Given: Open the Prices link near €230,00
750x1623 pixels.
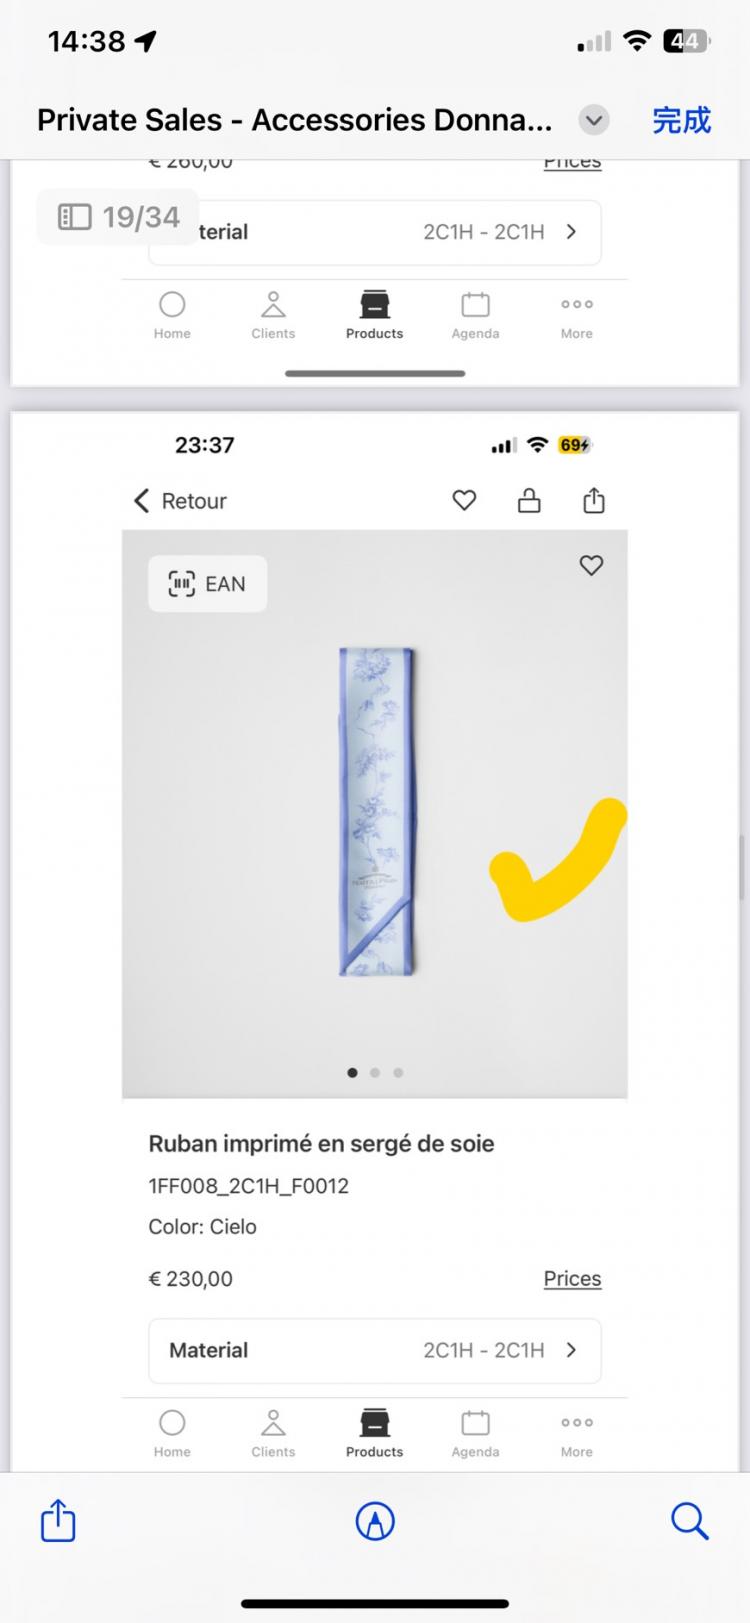Looking at the screenshot, I should coord(572,1278).
